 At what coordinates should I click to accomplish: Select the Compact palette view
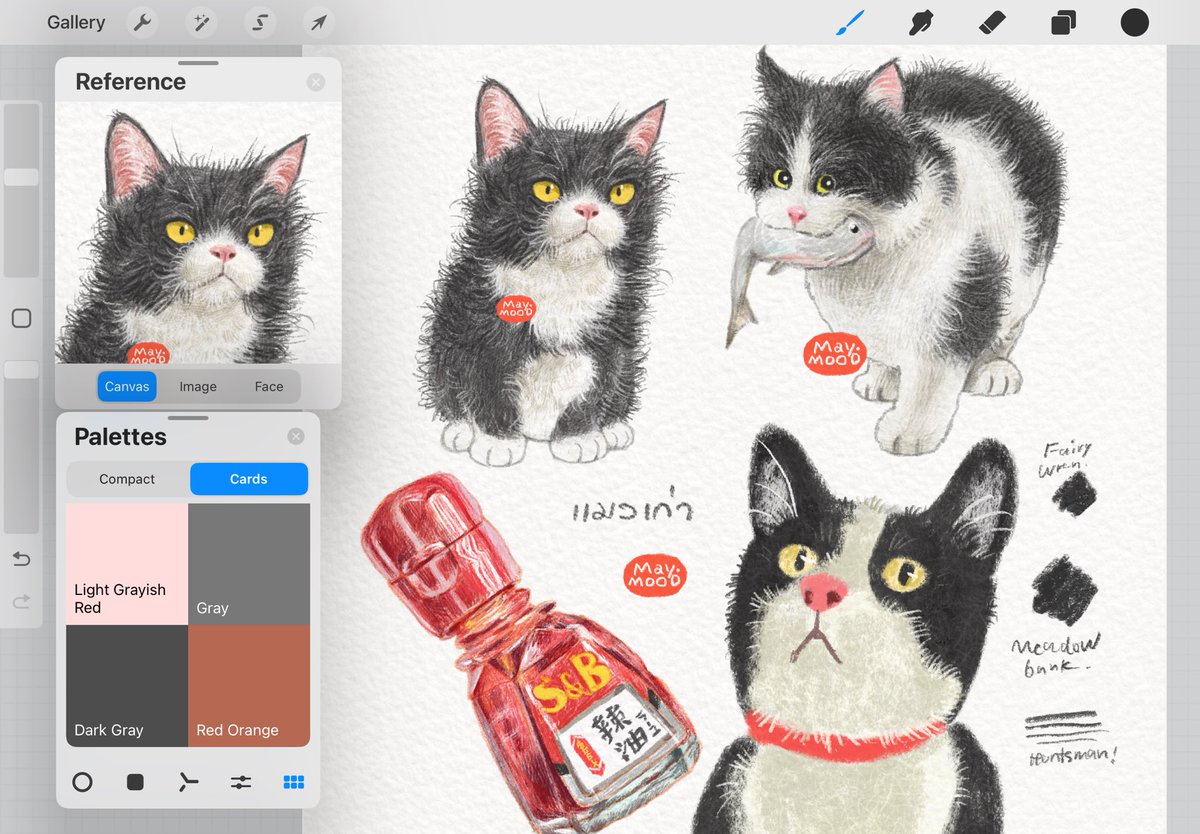pyautogui.click(x=127, y=479)
